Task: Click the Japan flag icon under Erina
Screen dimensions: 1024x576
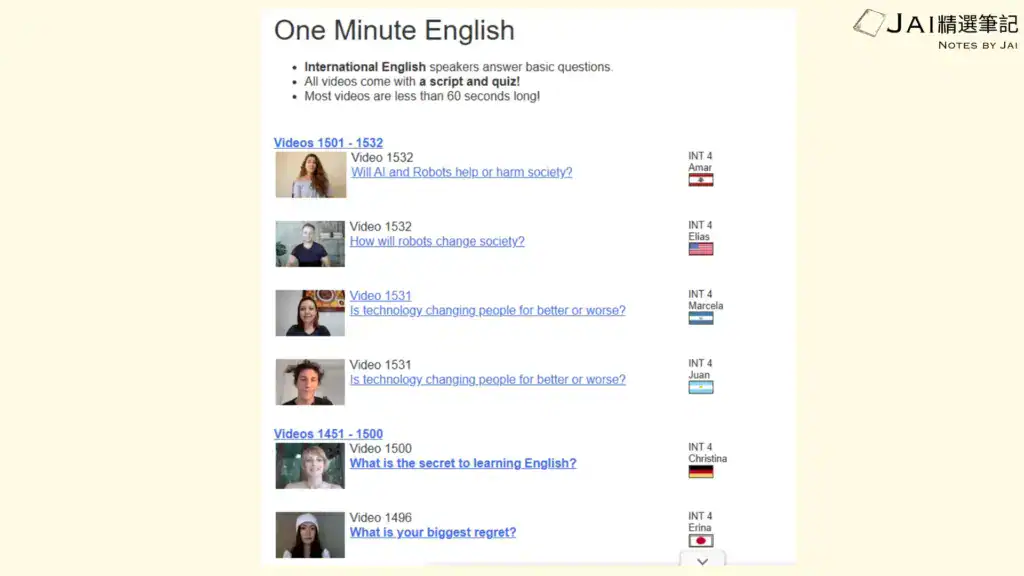Action: (700, 540)
